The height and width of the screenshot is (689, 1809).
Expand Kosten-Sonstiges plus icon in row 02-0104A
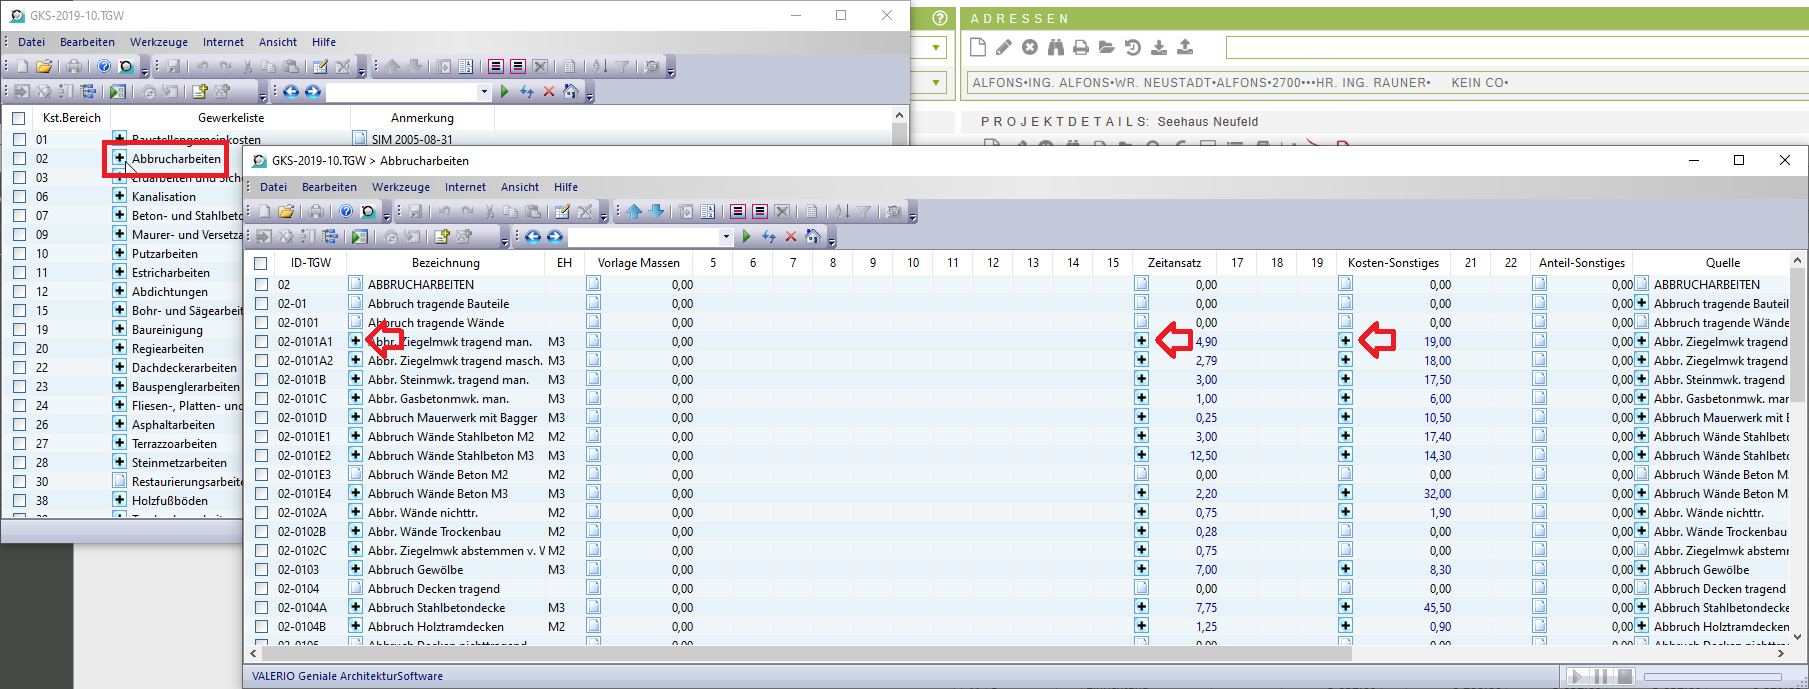1345,608
